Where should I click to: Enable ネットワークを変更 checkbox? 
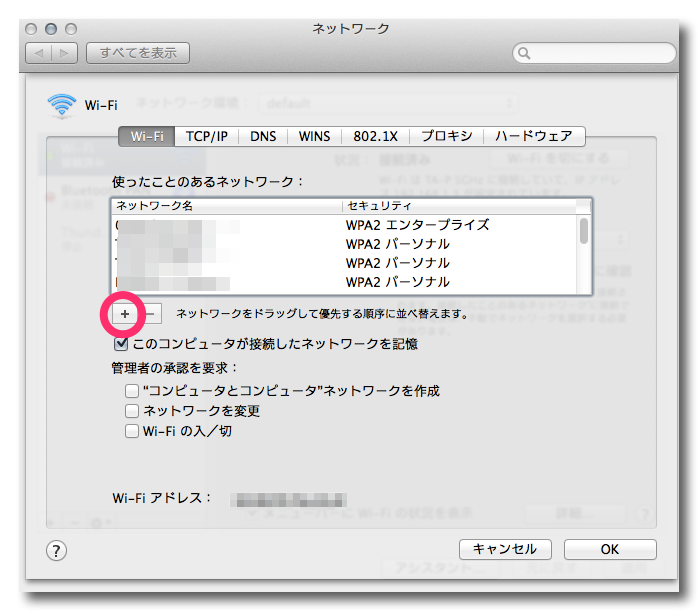click(x=132, y=411)
